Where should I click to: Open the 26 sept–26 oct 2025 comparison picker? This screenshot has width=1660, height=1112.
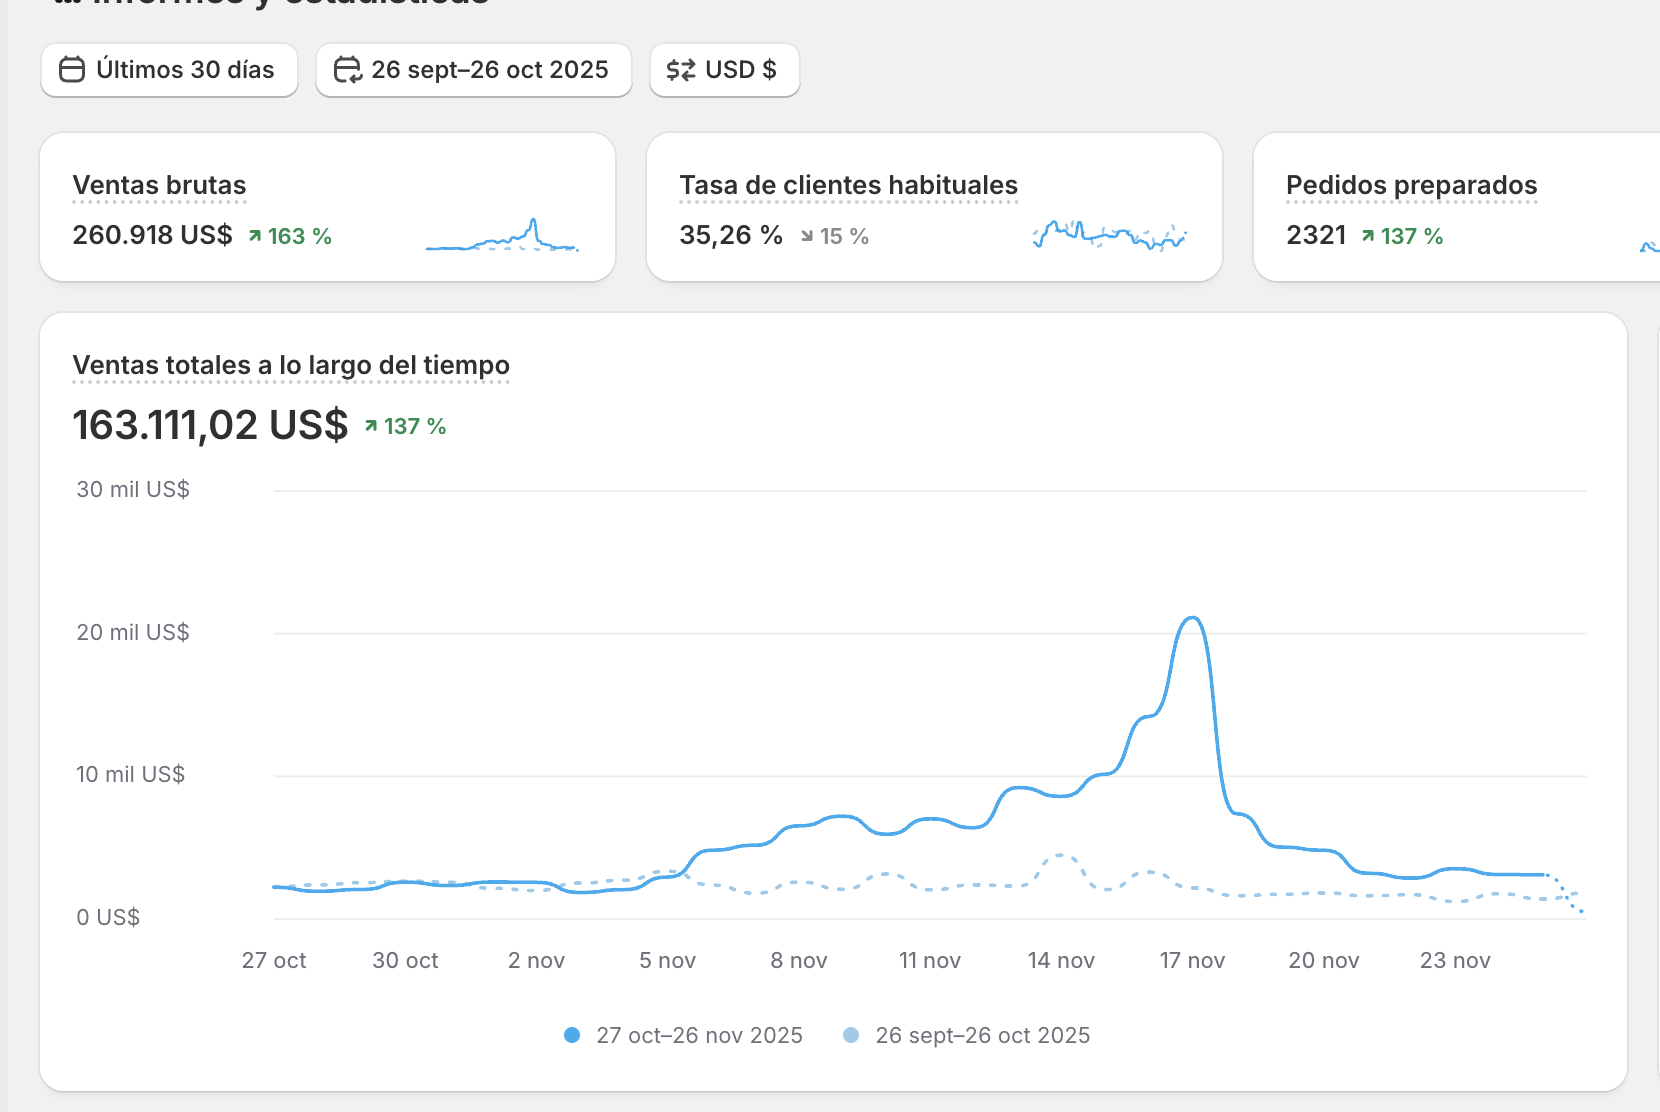(x=474, y=70)
